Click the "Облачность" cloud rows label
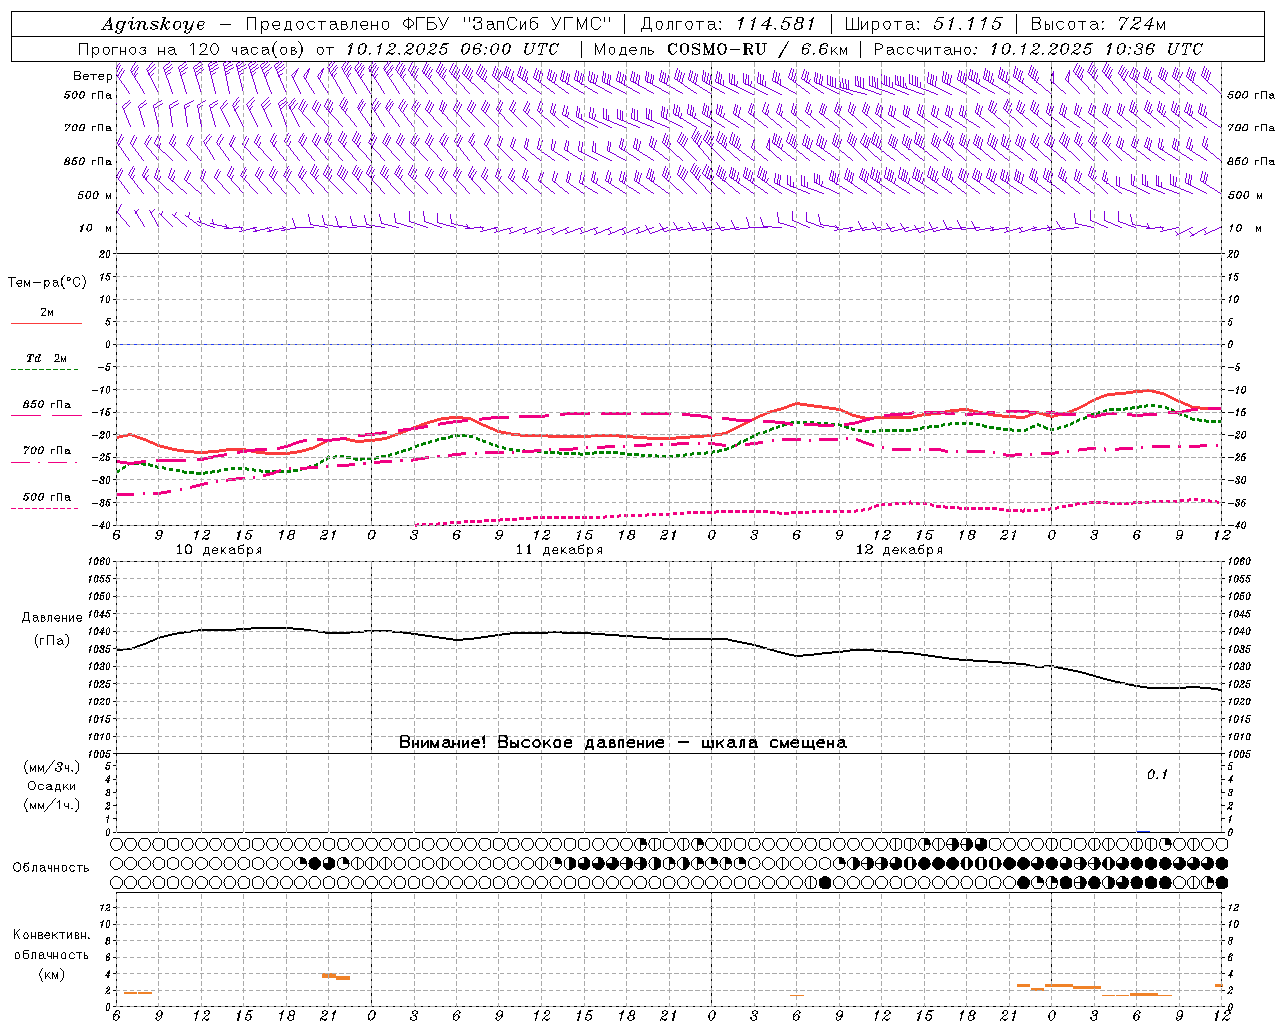The height and width of the screenshot is (1024, 1280). 51,867
